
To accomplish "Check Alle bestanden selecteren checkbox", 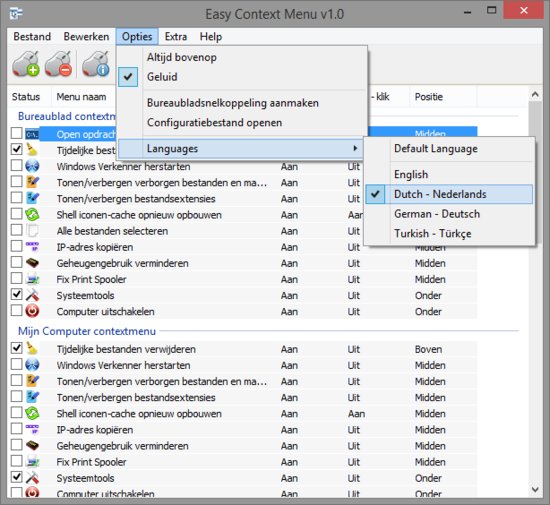I will (16, 230).
